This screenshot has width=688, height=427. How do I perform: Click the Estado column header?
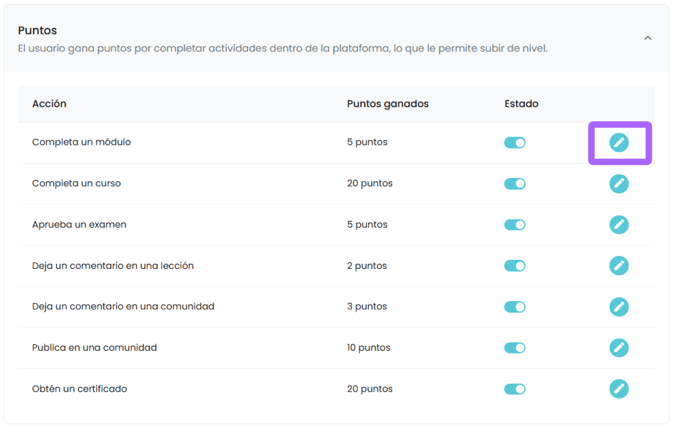point(521,104)
